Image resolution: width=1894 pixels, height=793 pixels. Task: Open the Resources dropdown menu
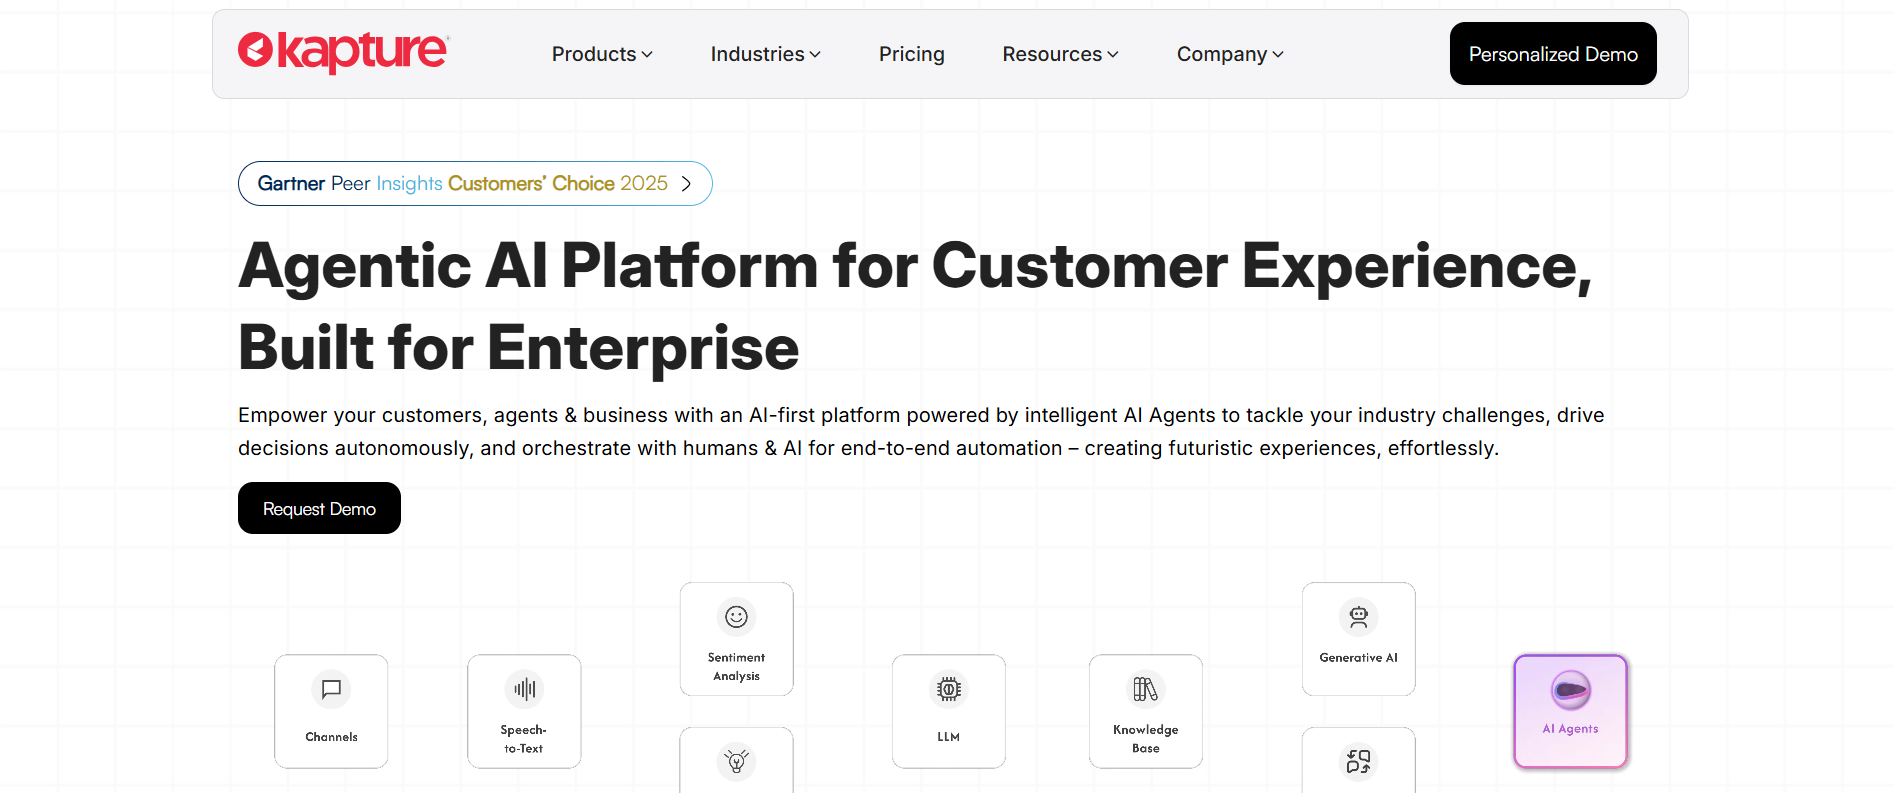pyautogui.click(x=1060, y=54)
